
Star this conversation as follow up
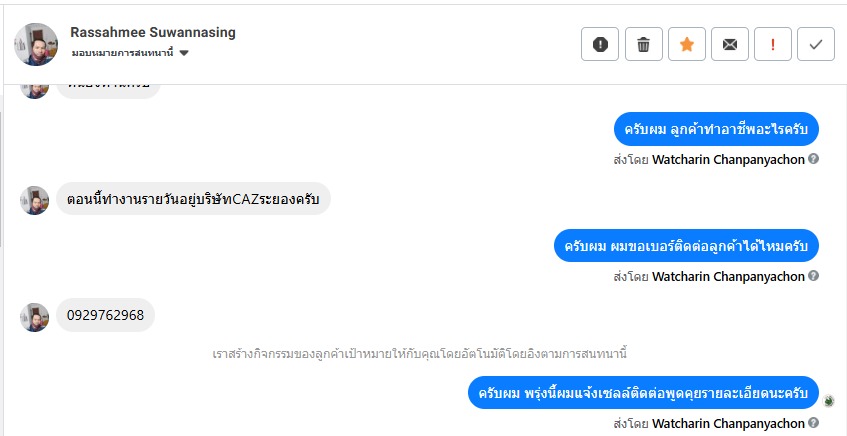[x=687, y=44]
